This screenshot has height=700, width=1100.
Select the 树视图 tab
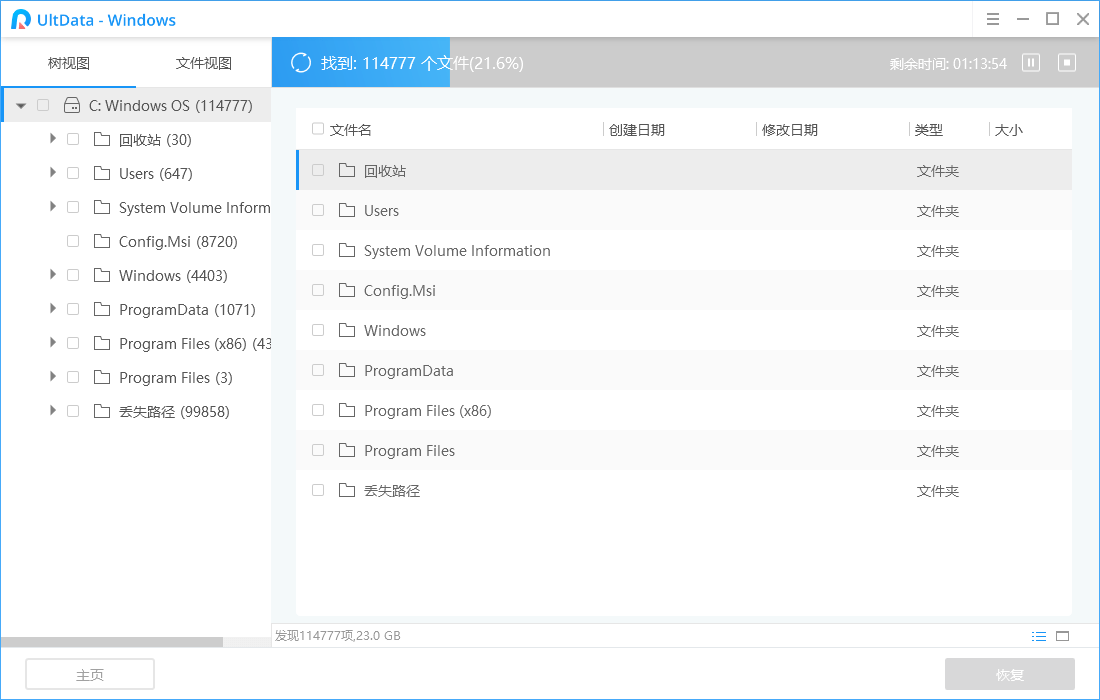pos(68,62)
